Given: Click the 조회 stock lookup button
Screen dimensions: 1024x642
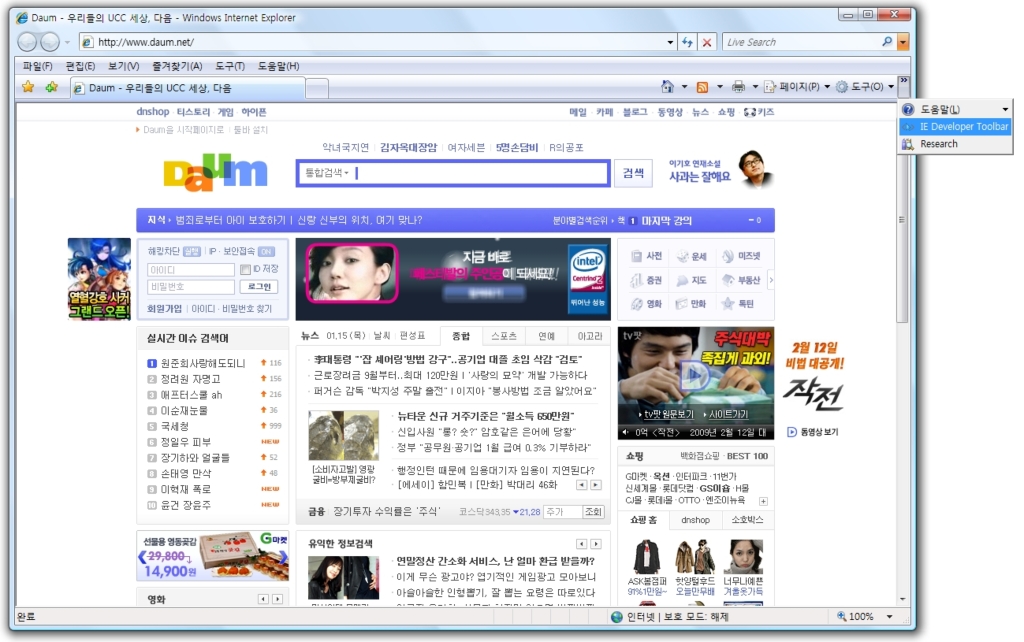Looking at the screenshot, I should coord(593,511).
